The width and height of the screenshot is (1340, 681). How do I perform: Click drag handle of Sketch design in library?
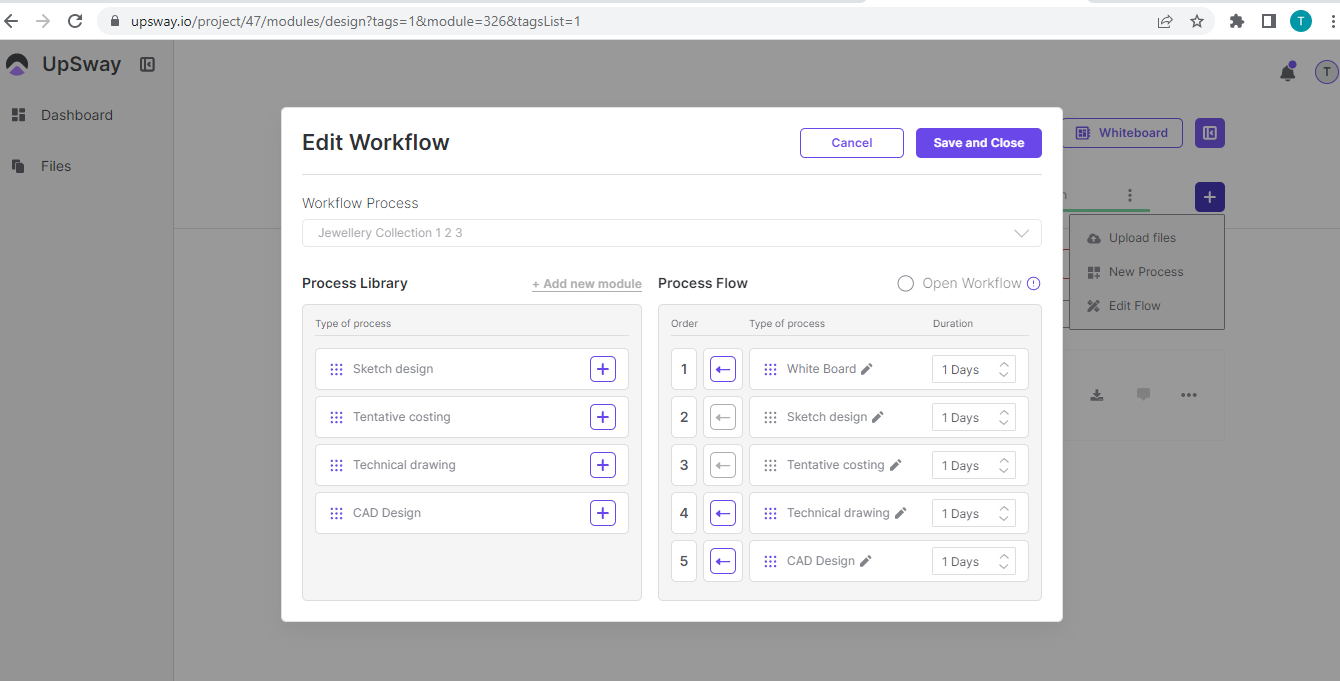[x=336, y=369]
